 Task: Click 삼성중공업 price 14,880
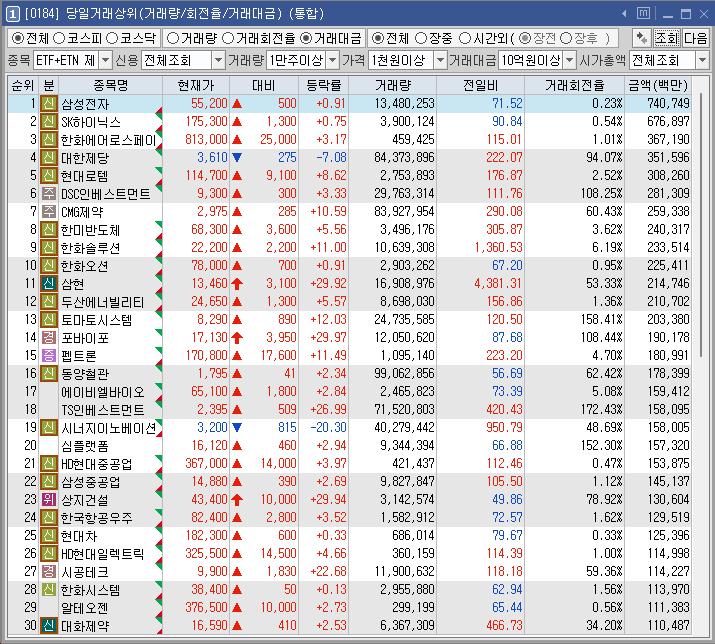(209, 482)
